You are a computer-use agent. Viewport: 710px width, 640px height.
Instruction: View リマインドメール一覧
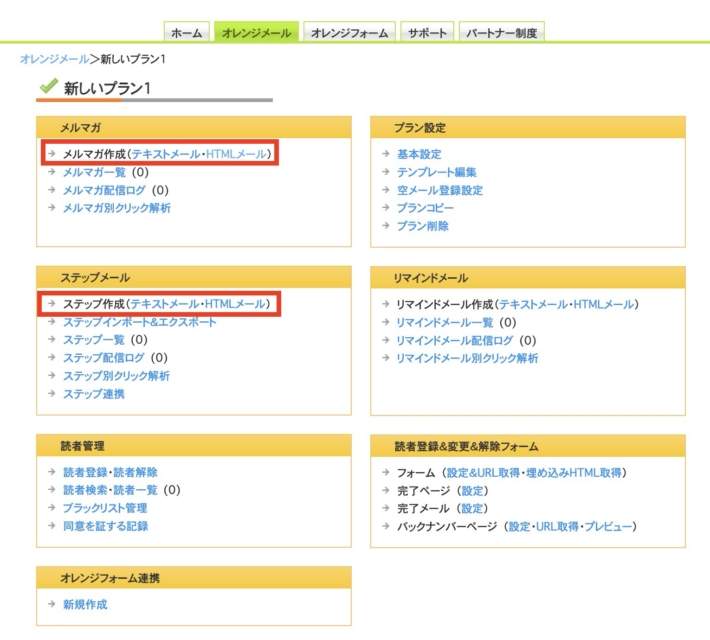[445, 322]
